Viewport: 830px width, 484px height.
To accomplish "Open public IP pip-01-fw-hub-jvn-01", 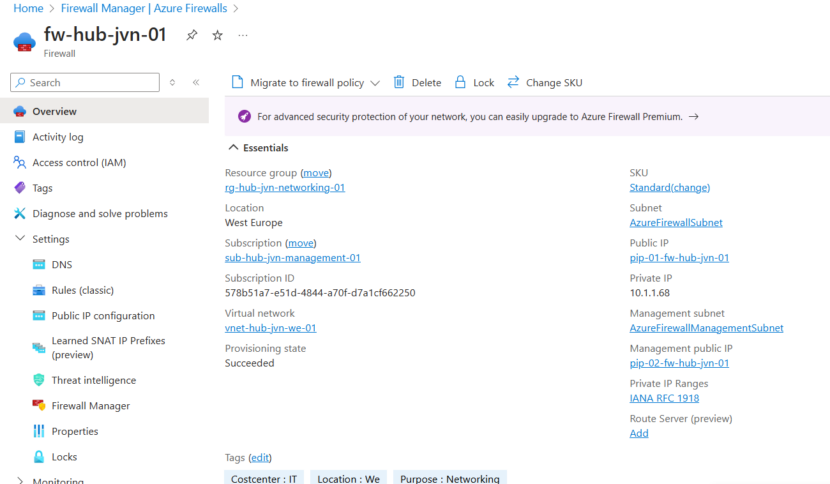I will tap(679, 258).
